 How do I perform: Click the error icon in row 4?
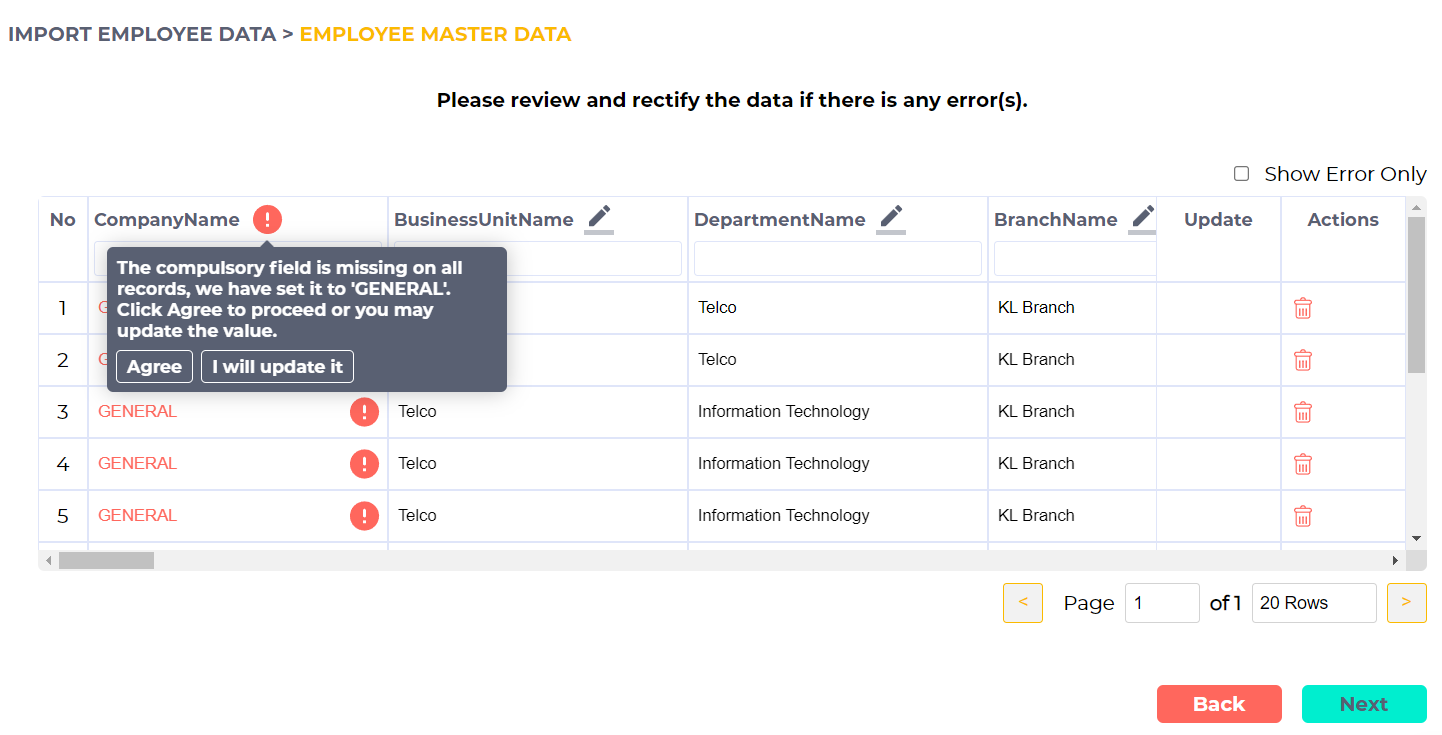coord(364,464)
